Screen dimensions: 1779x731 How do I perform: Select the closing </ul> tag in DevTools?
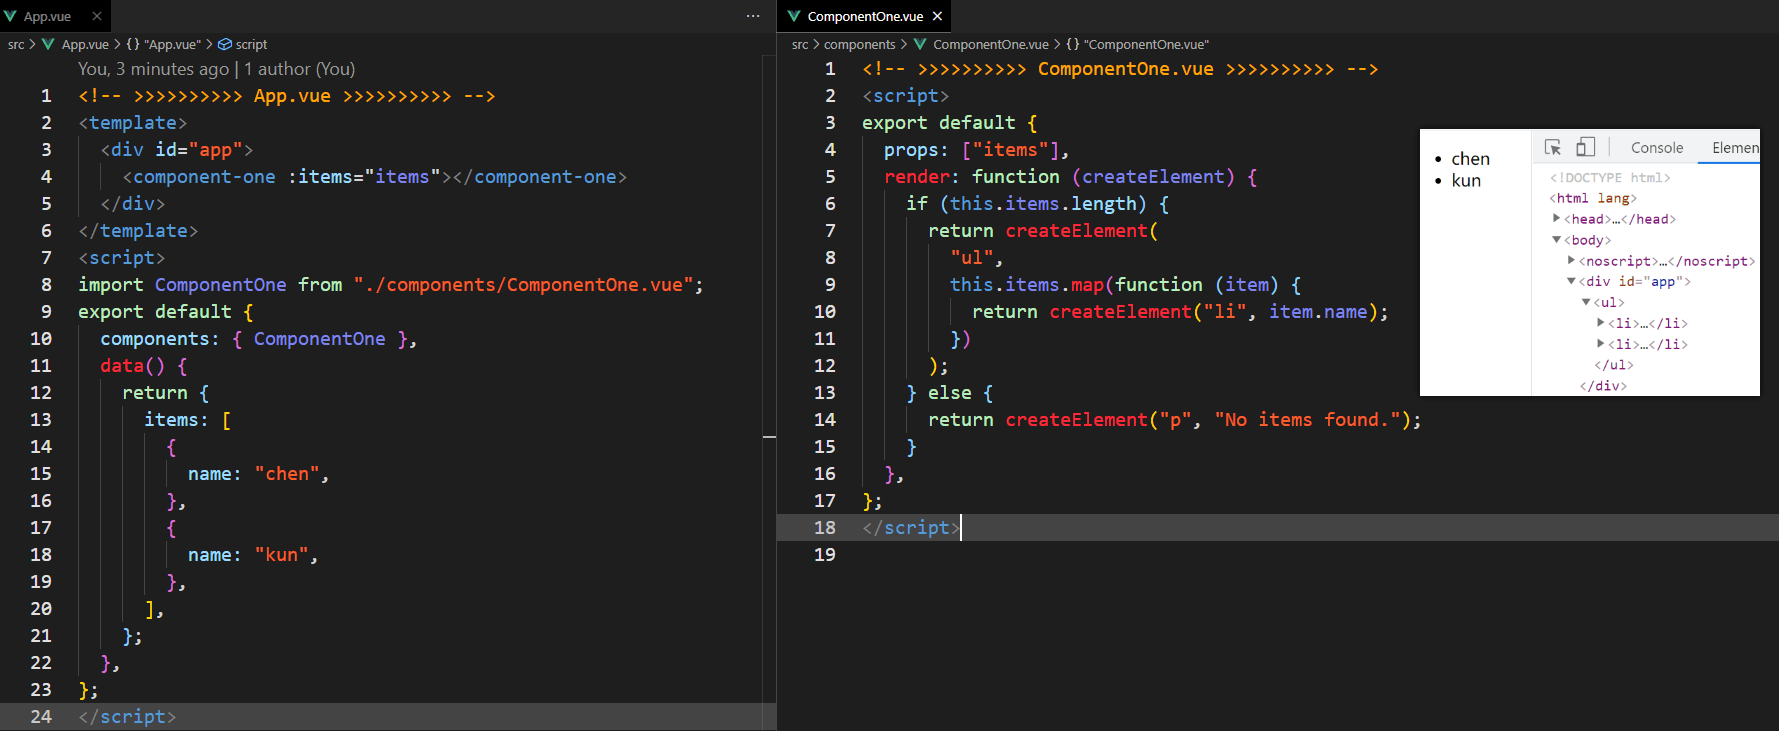tap(1613, 365)
